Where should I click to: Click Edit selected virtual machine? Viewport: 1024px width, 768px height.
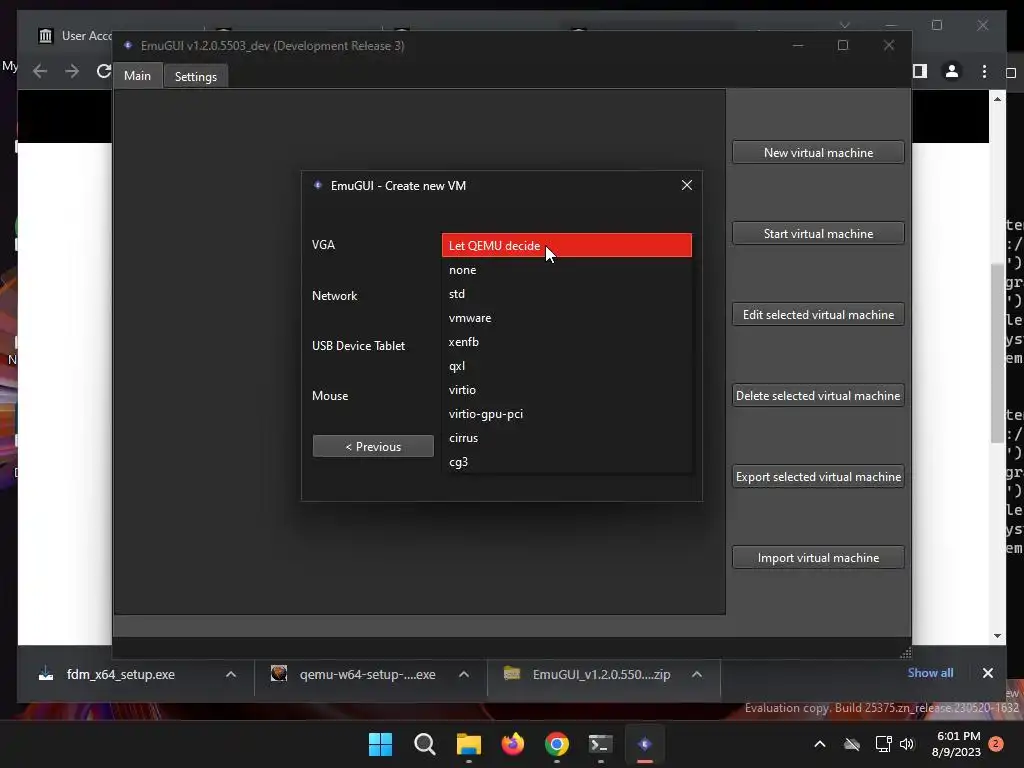(x=818, y=314)
